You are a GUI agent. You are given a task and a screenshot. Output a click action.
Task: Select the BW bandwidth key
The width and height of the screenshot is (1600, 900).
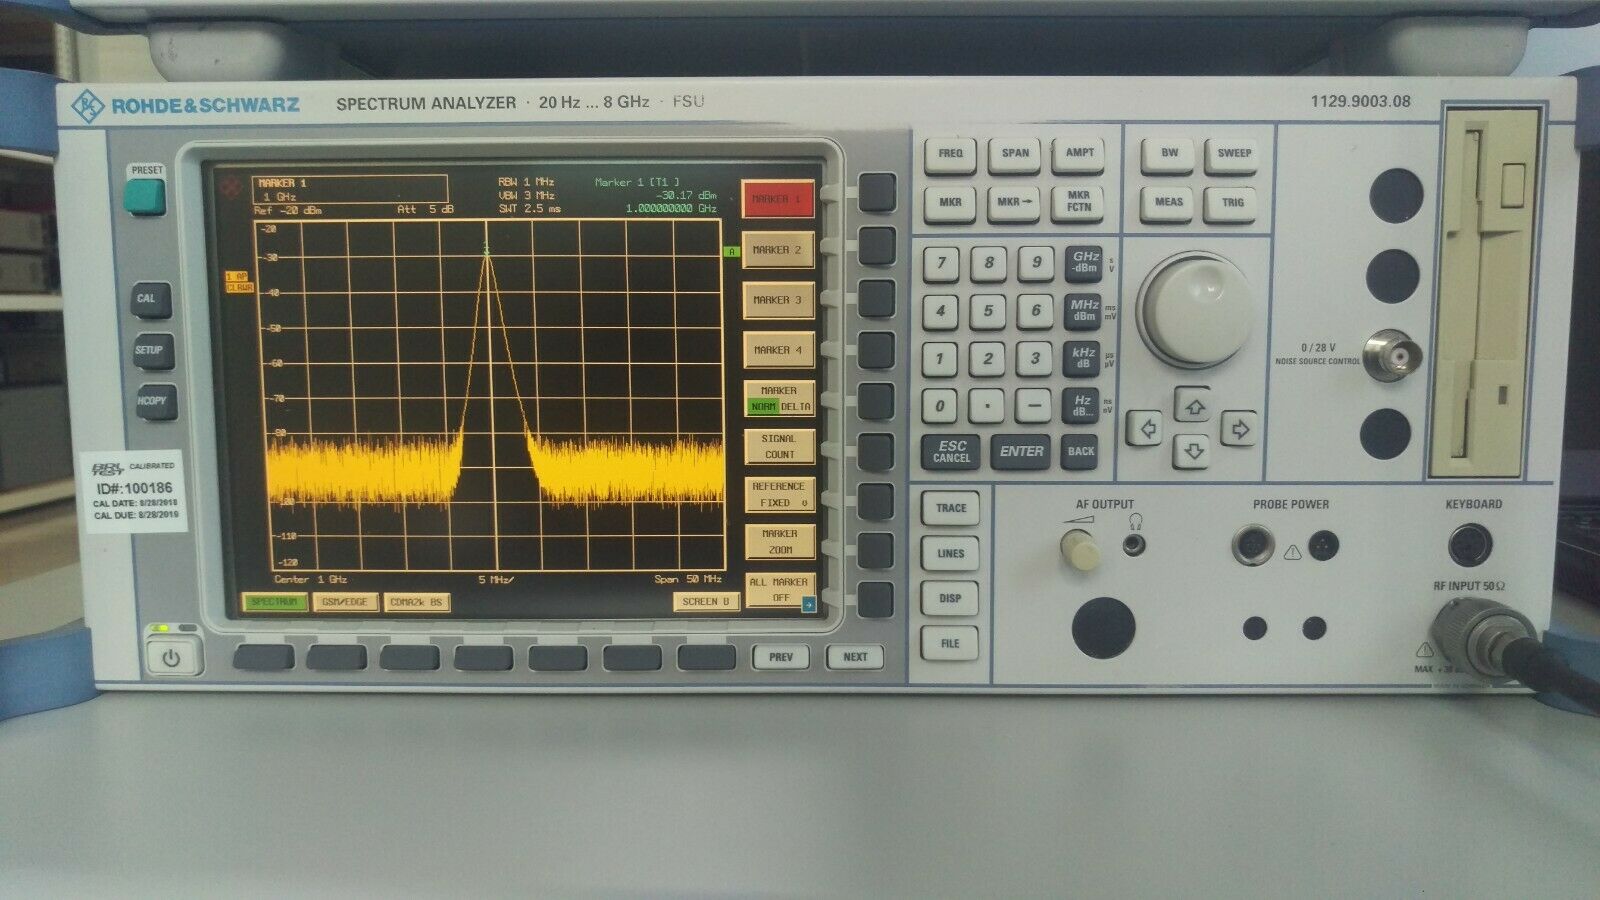(x=1168, y=153)
